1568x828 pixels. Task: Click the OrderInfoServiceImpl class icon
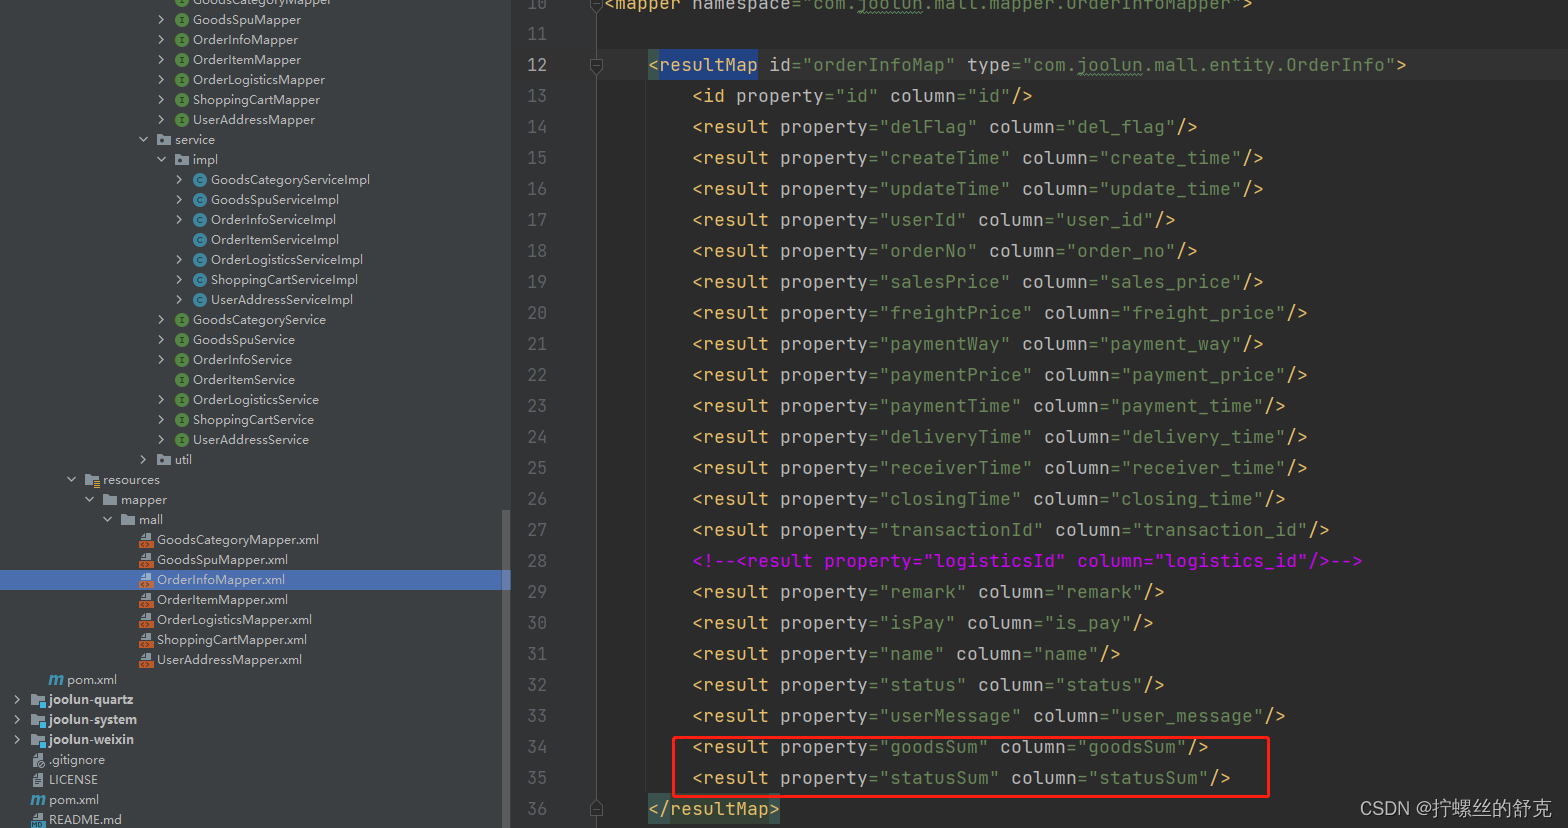pos(200,220)
